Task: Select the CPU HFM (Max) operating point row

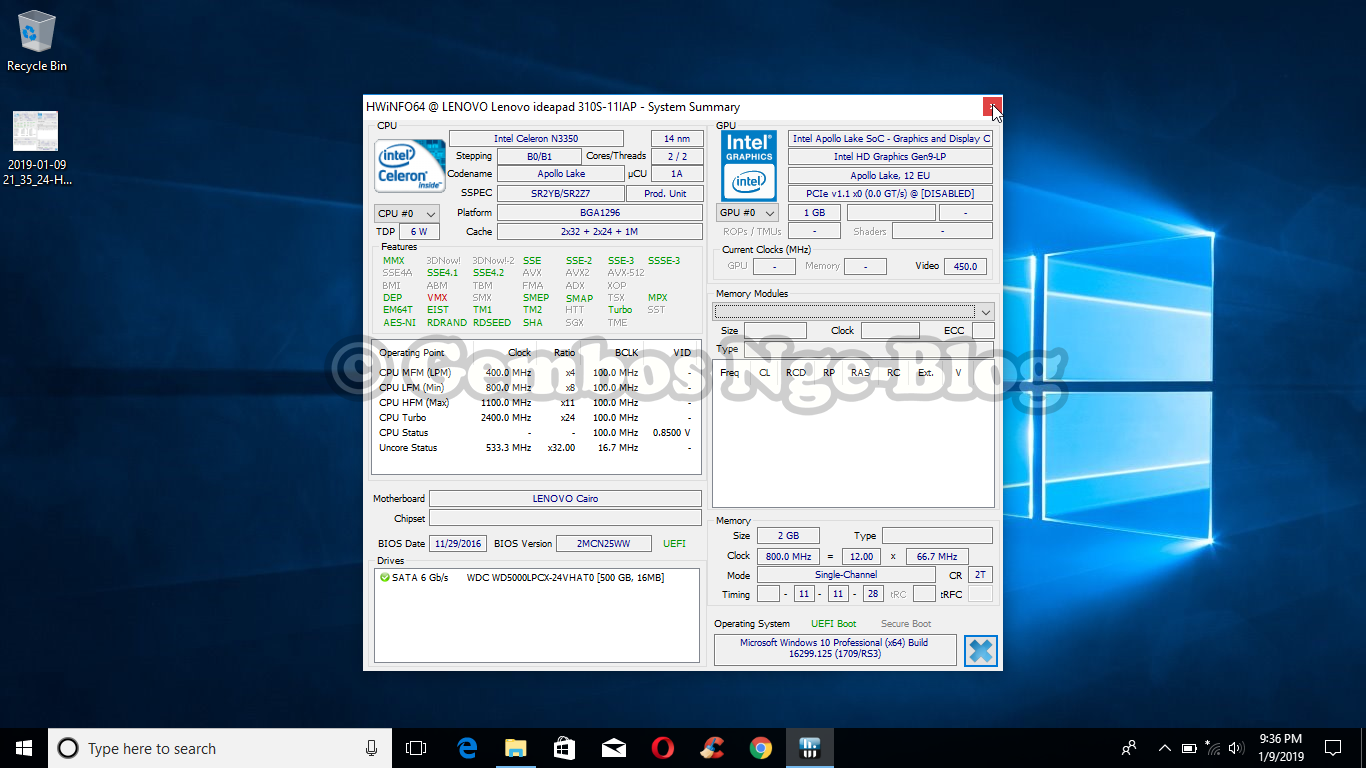Action: click(535, 403)
